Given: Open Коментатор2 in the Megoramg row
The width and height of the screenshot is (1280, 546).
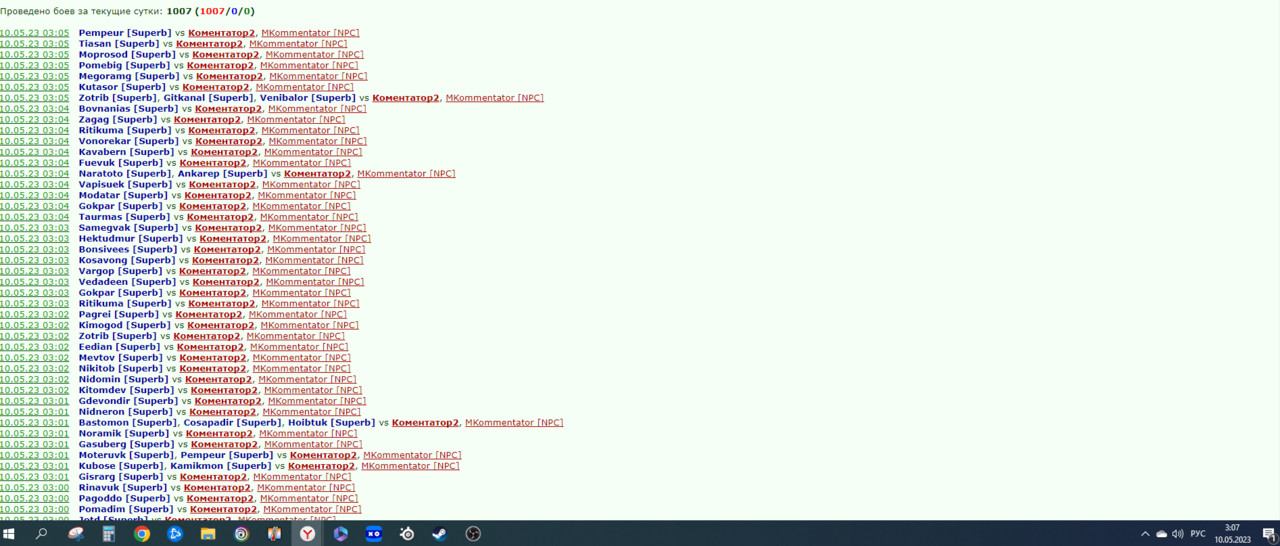Looking at the screenshot, I should click(x=229, y=76).
